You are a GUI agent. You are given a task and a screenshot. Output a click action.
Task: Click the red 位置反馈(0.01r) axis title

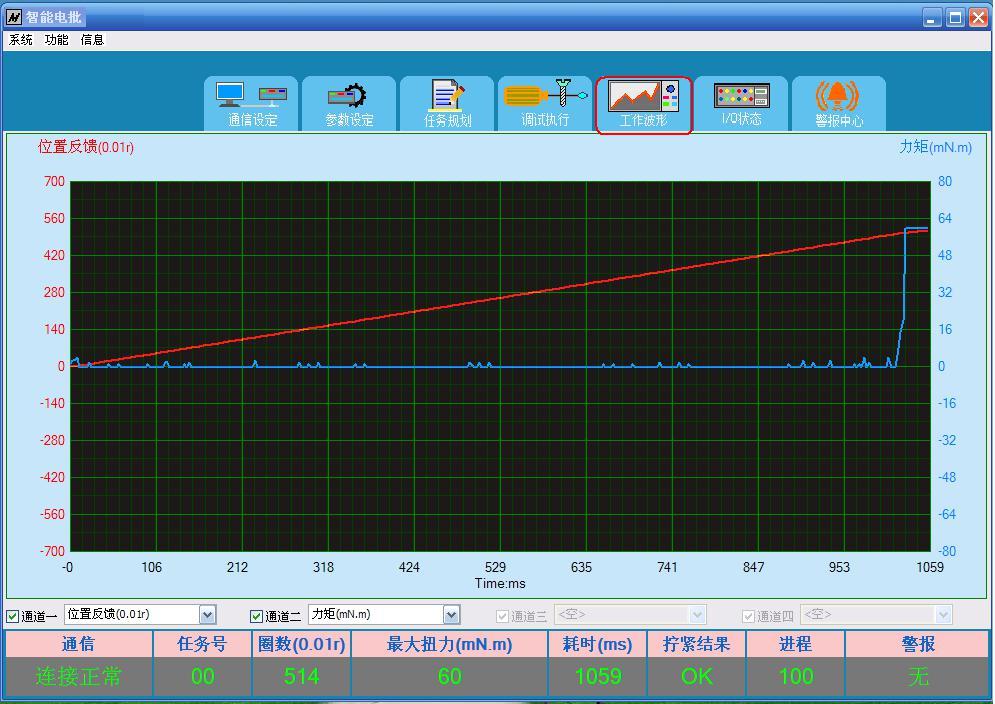pos(86,147)
